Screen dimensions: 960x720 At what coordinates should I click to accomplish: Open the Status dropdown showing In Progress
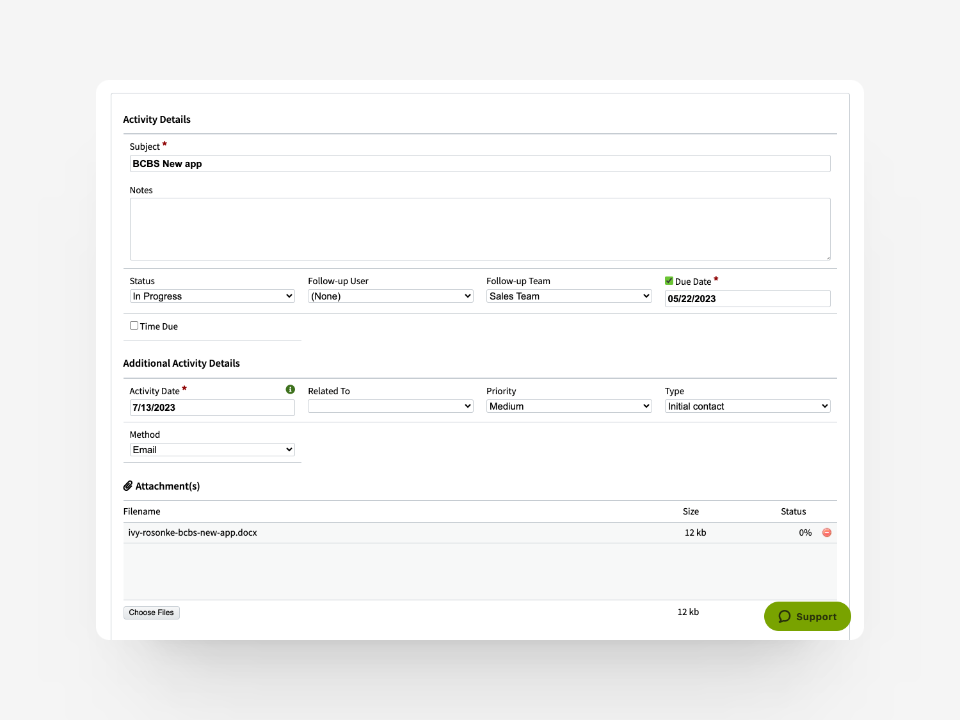tap(211, 296)
